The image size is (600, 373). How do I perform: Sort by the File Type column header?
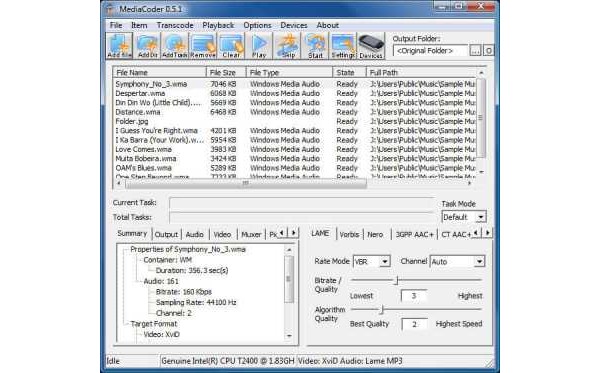point(289,72)
